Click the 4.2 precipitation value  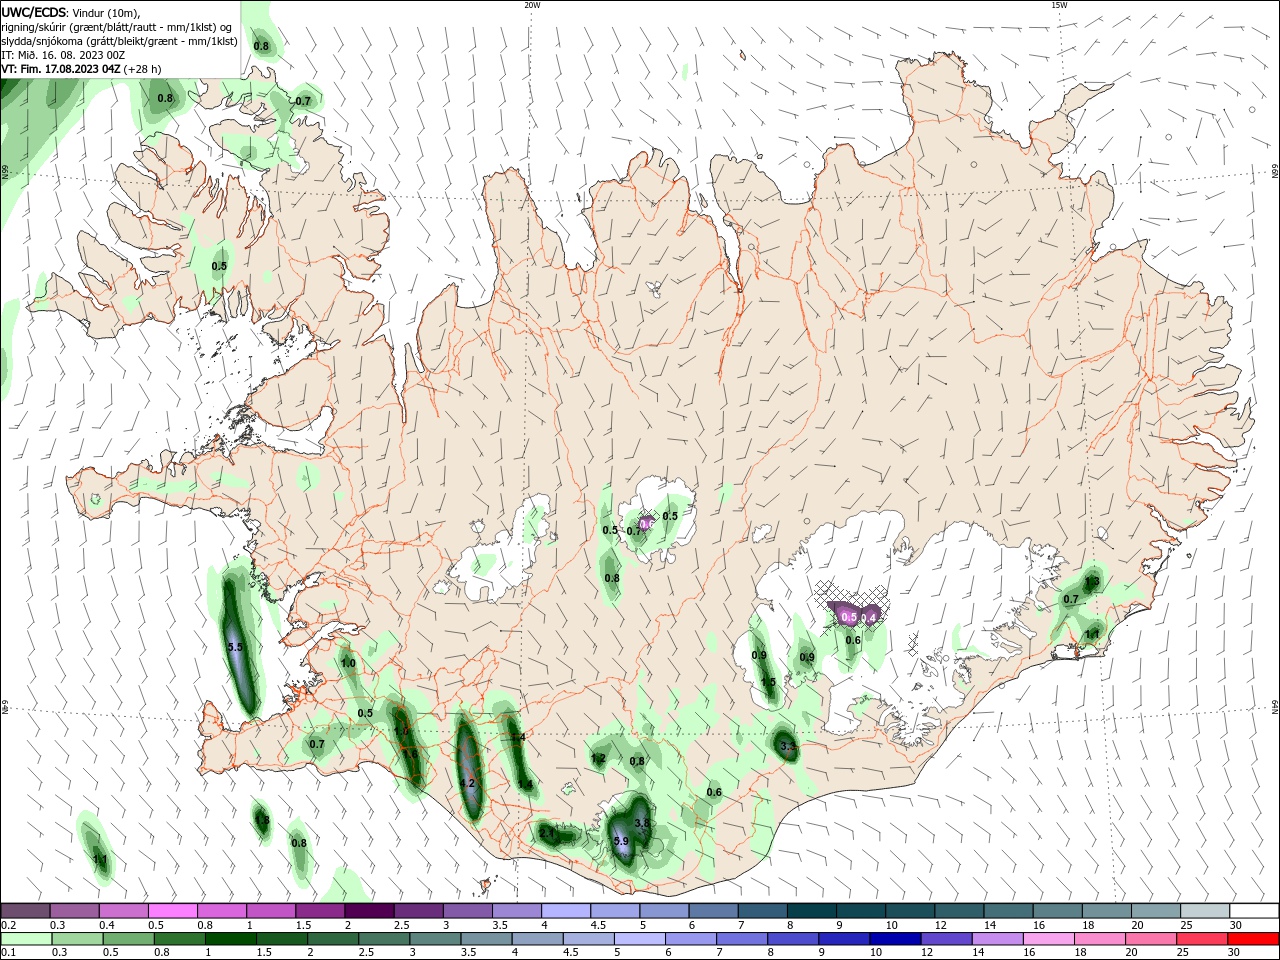[467, 783]
